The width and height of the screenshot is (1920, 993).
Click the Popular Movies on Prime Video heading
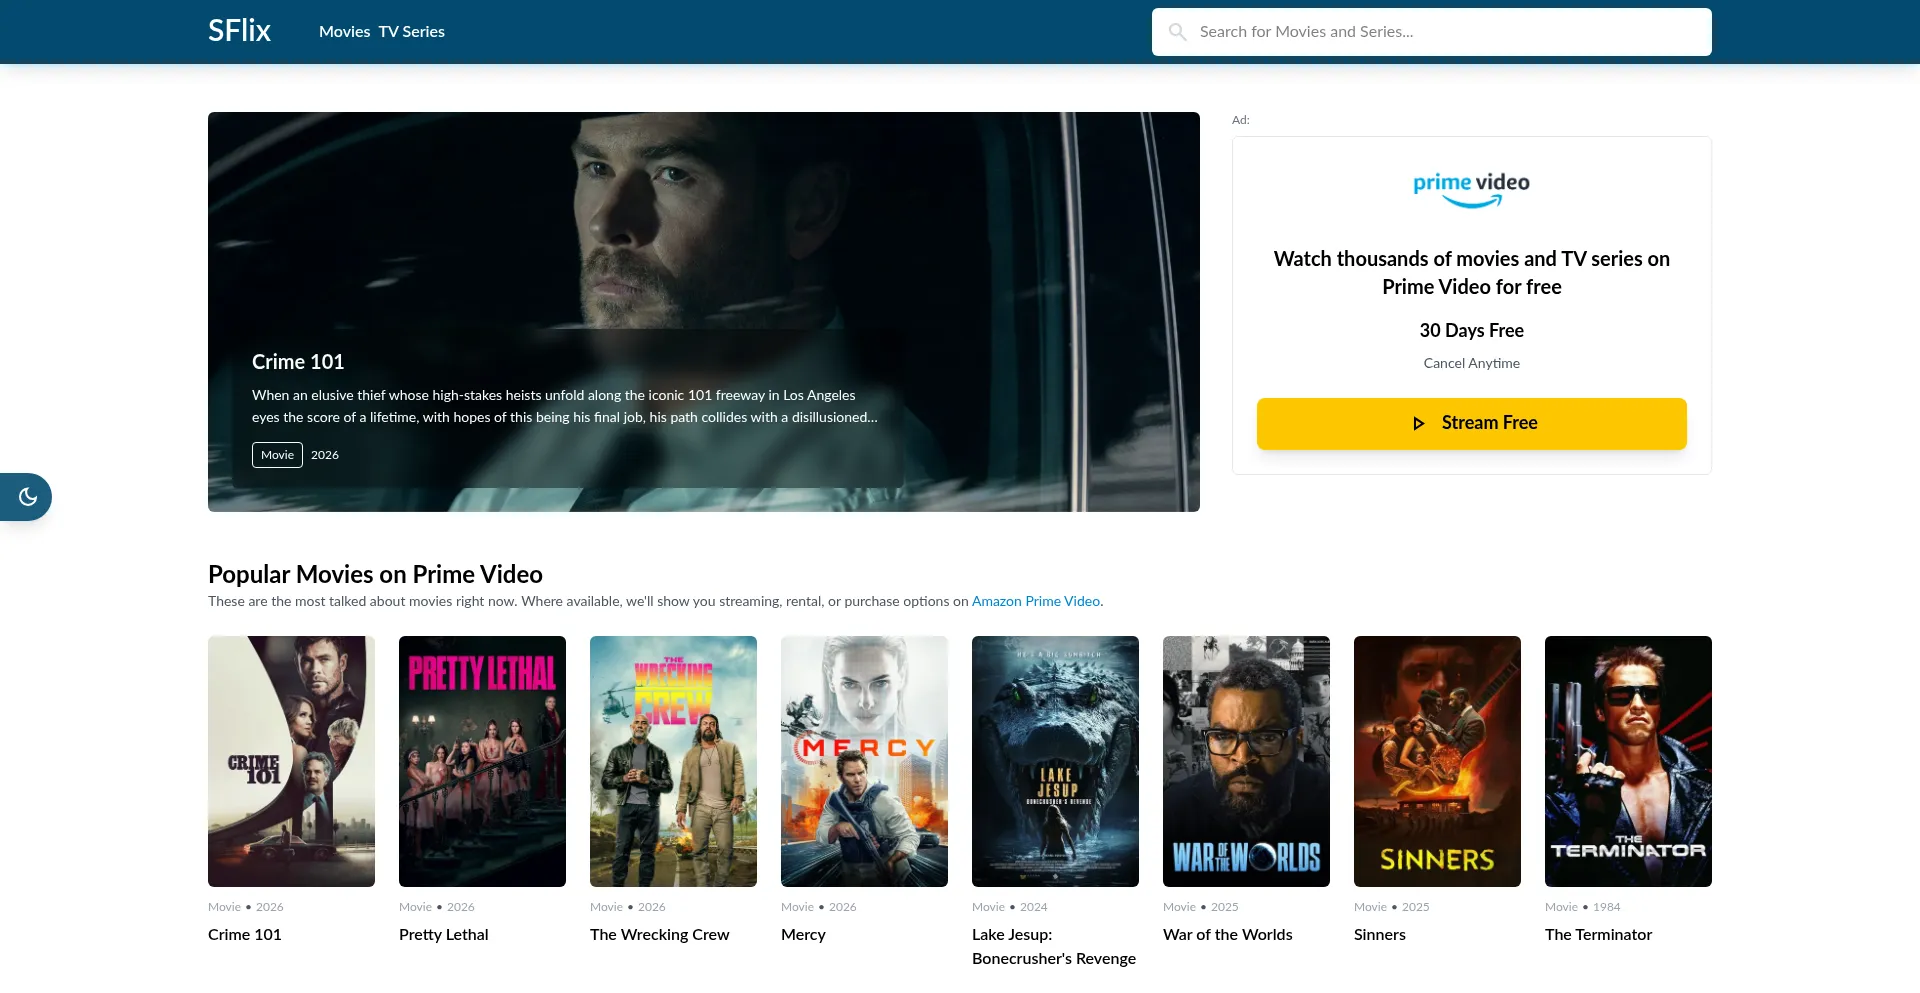click(375, 574)
